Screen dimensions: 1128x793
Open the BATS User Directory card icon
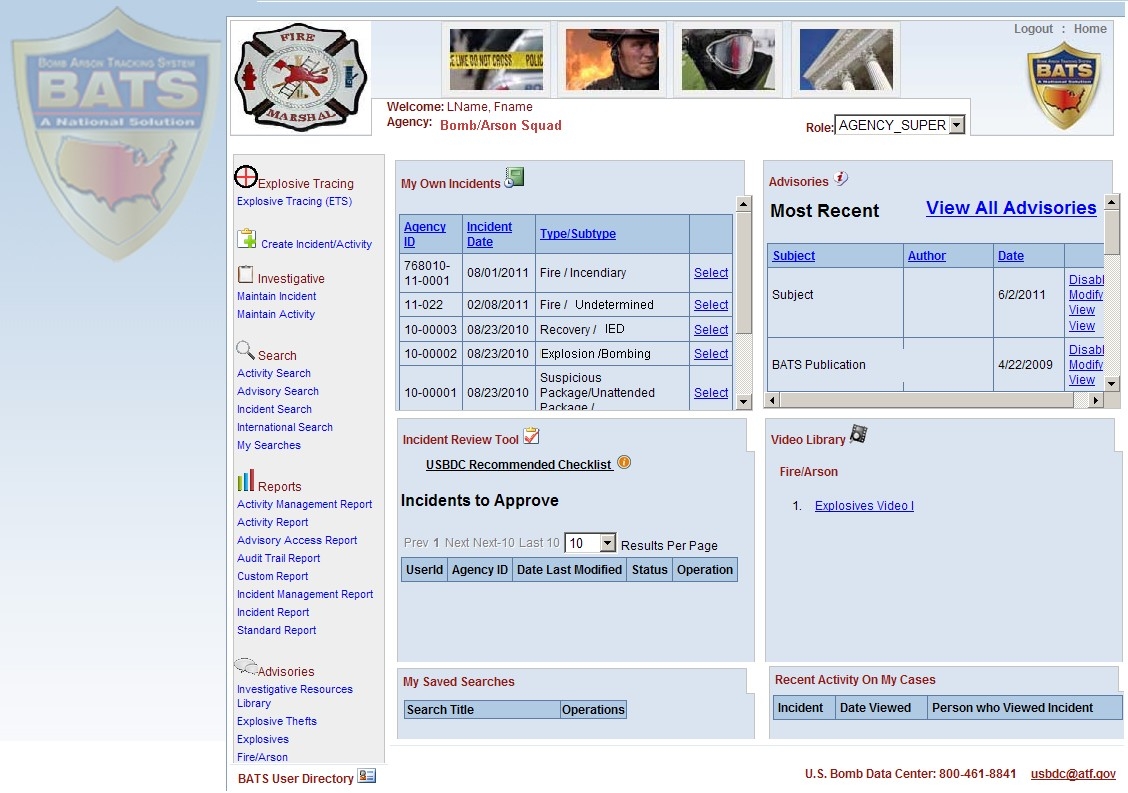[x=367, y=776]
